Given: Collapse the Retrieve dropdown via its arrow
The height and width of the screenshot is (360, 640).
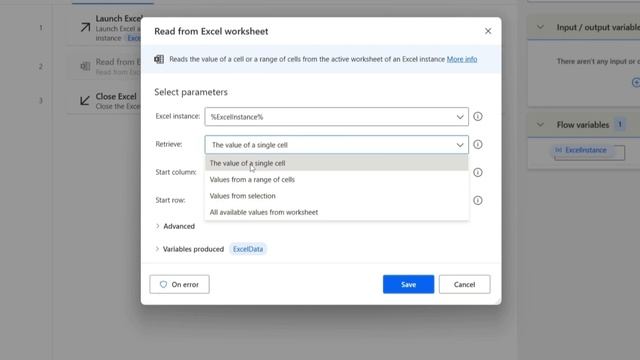Looking at the screenshot, I should pyautogui.click(x=460, y=145).
